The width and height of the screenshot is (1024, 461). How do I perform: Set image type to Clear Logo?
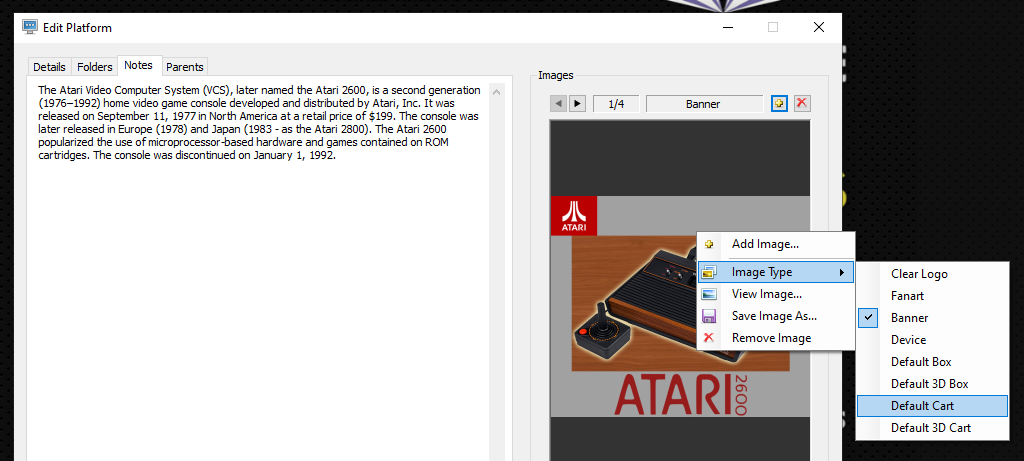tap(933, 274)
